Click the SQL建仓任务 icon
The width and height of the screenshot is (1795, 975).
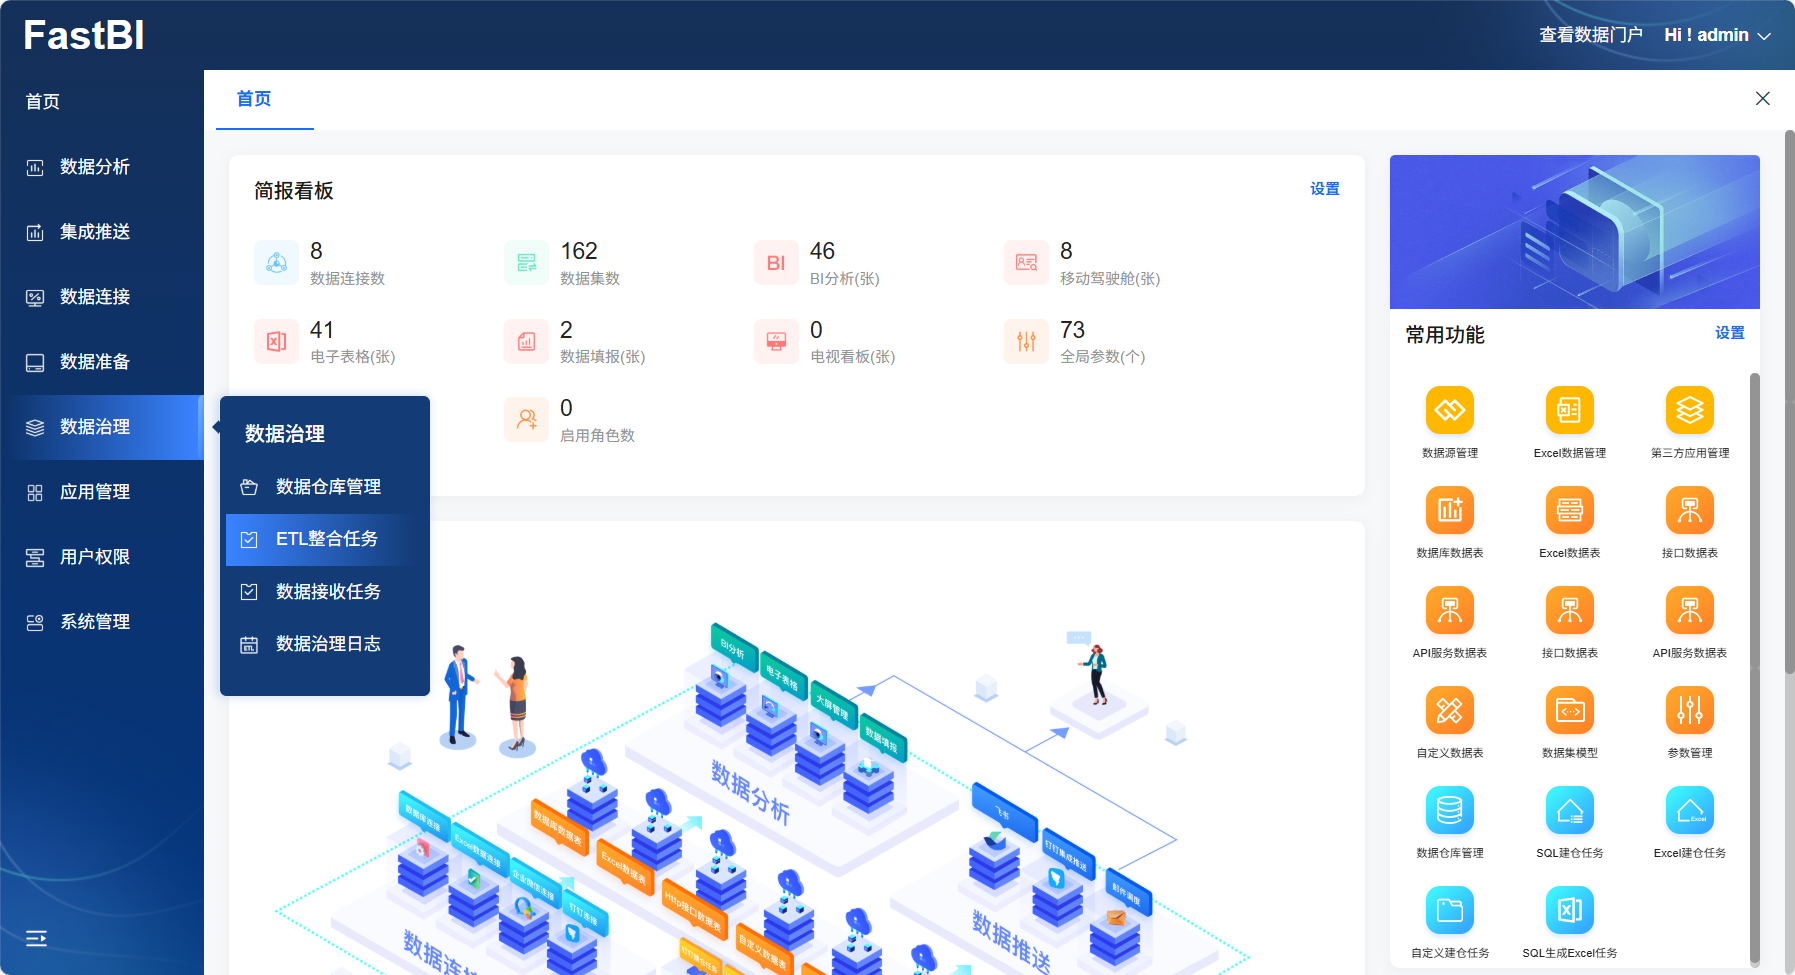(1569, 810)
